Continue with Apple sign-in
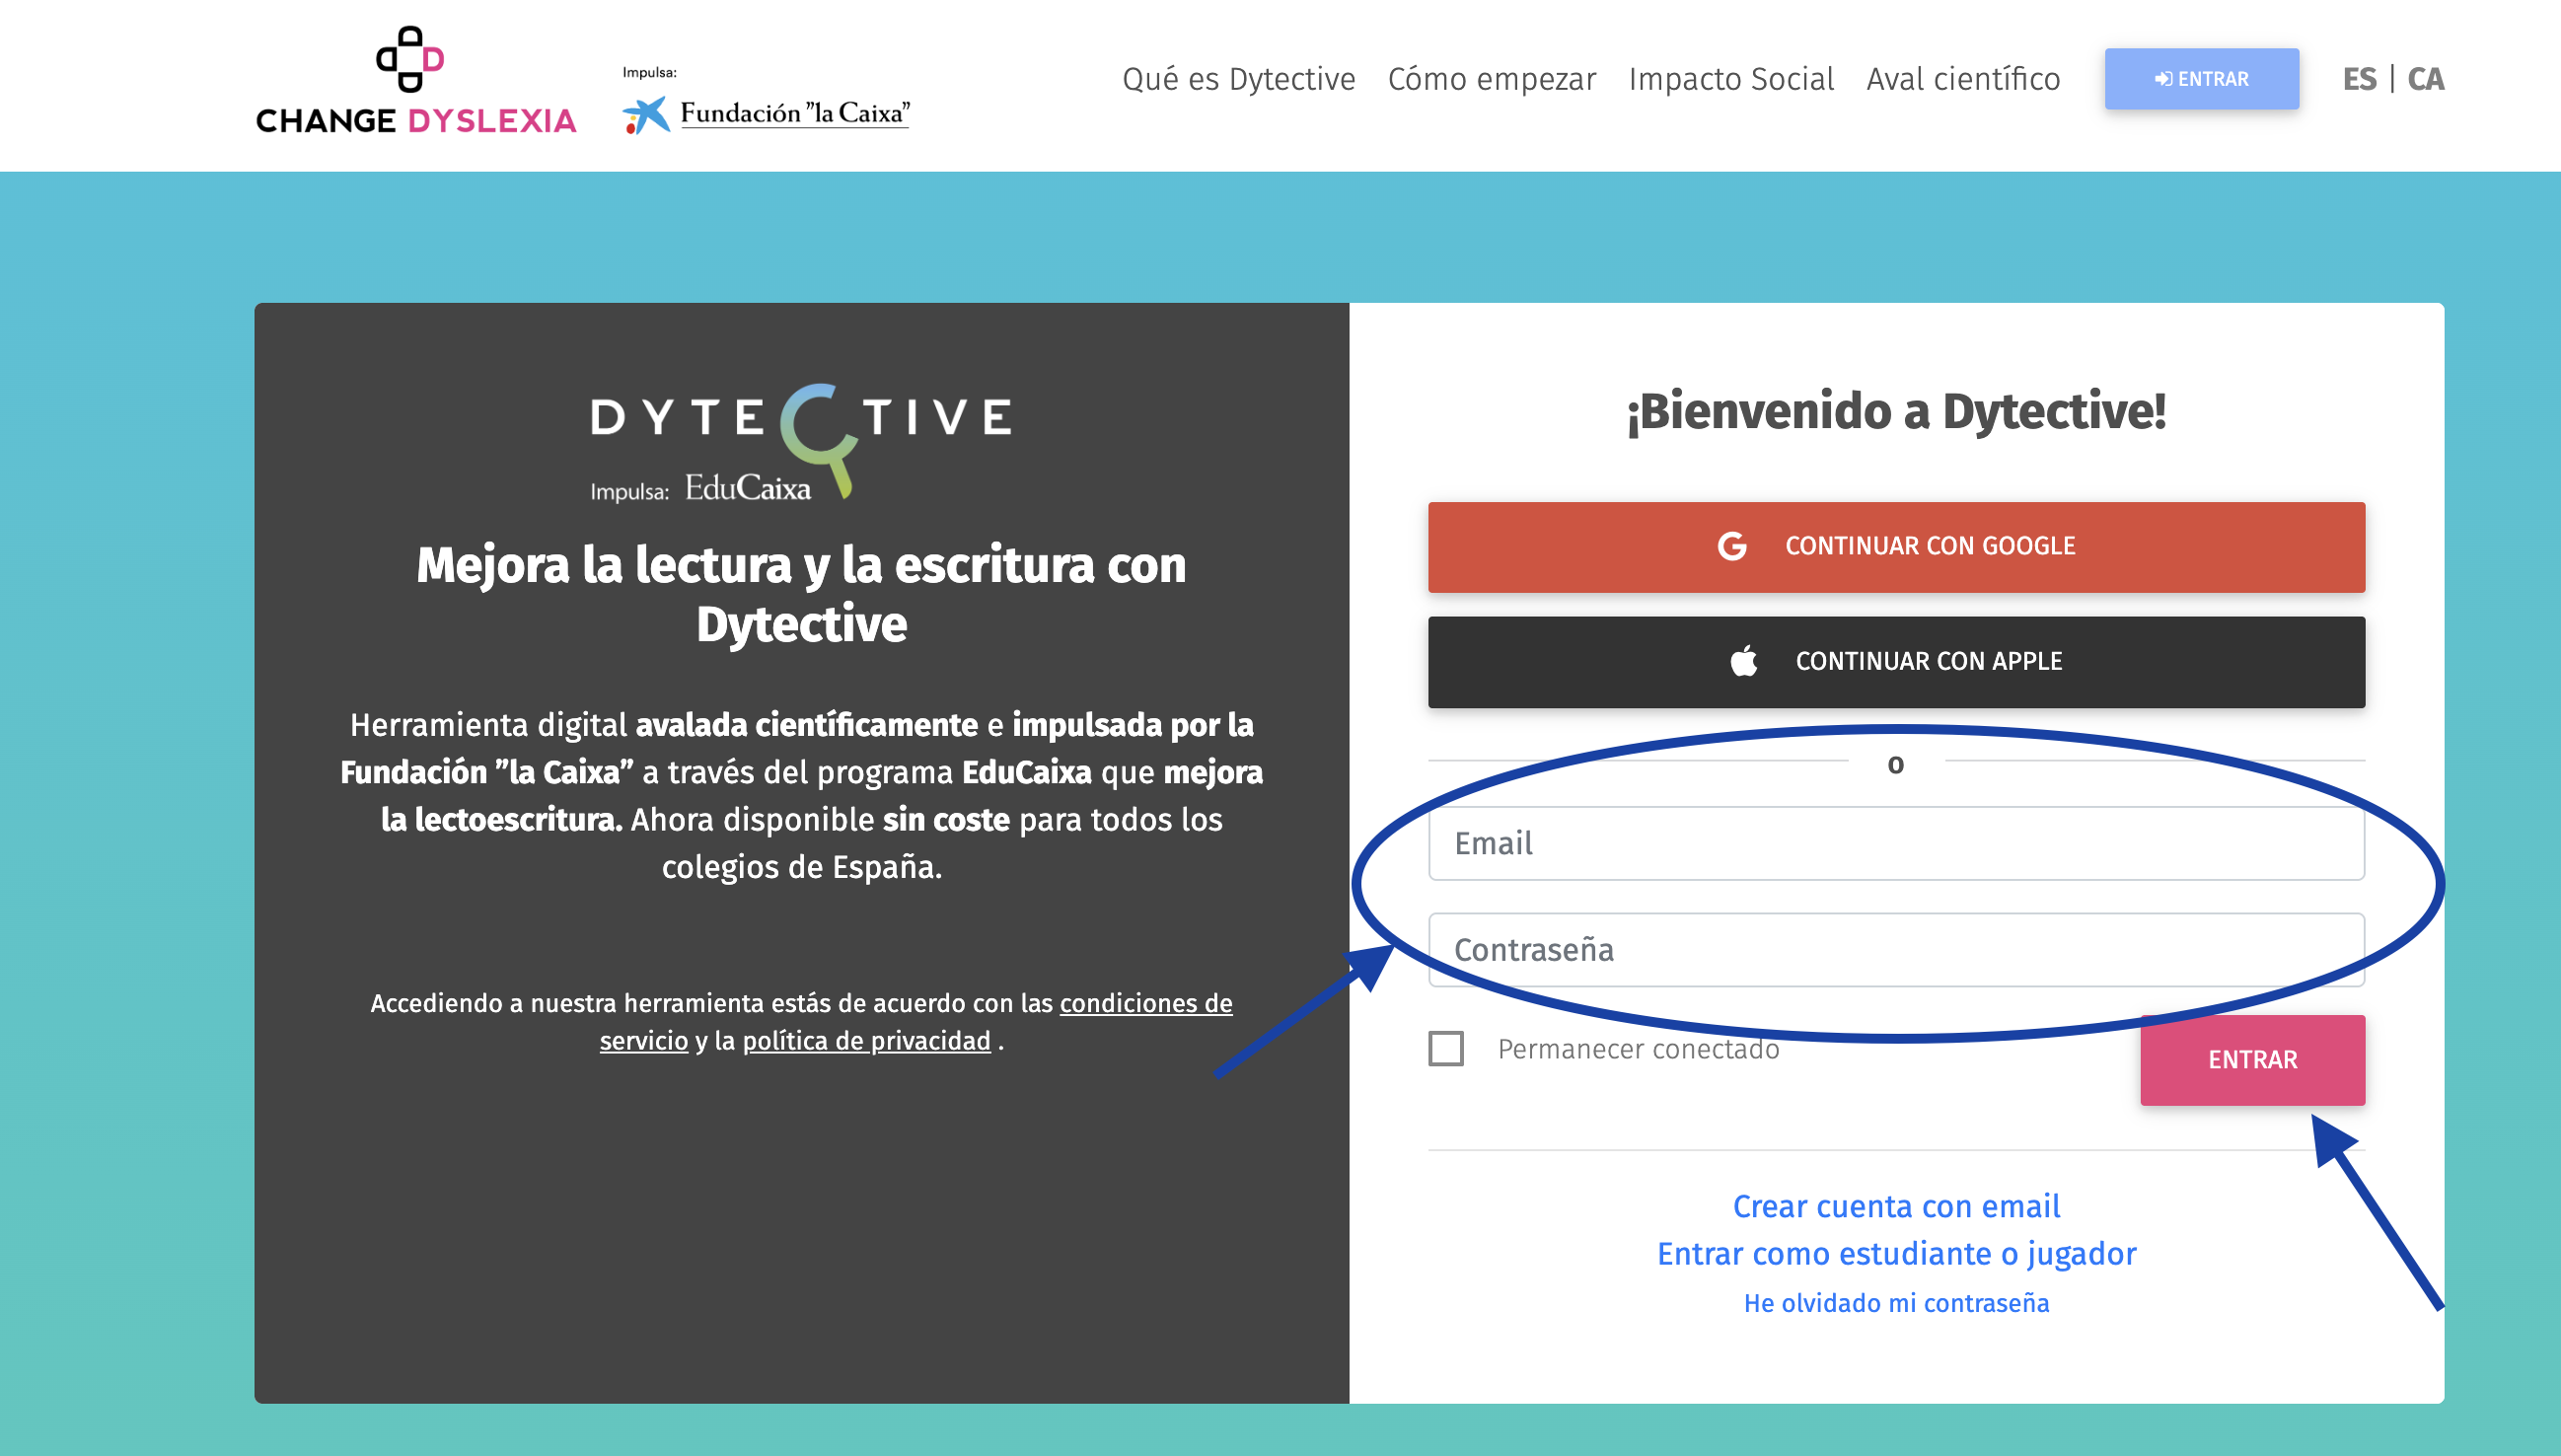 point(1896,662)
